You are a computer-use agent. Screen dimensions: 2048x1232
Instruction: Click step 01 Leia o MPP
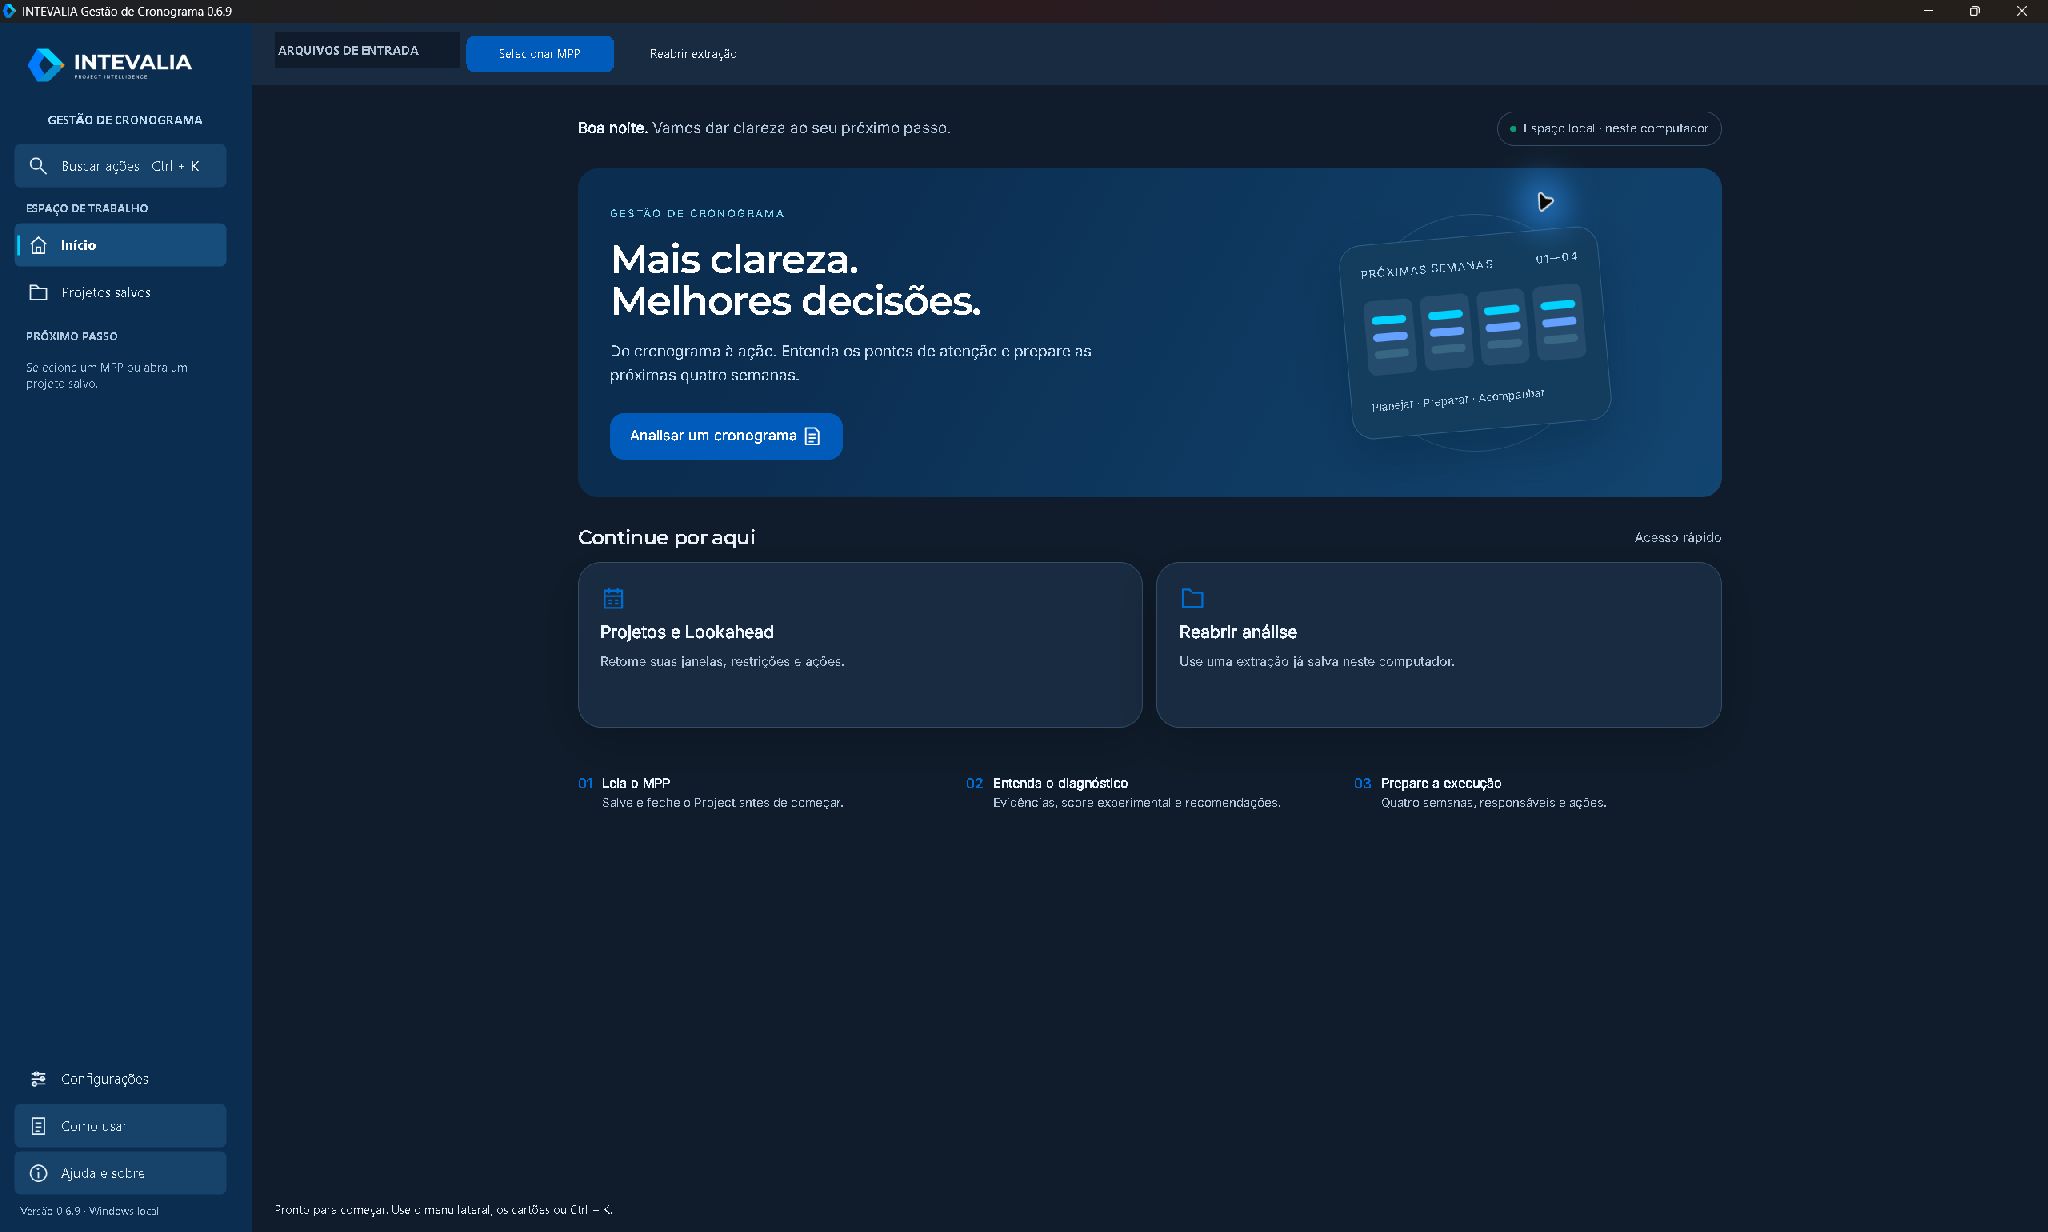711,792
